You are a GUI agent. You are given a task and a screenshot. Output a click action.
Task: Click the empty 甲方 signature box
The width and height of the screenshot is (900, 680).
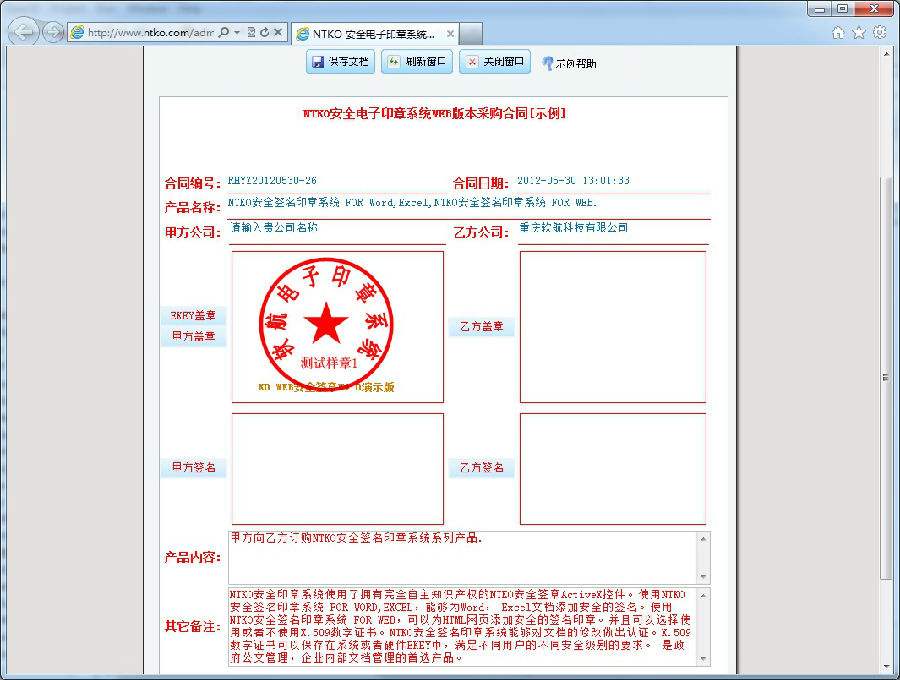click(338, 468)
